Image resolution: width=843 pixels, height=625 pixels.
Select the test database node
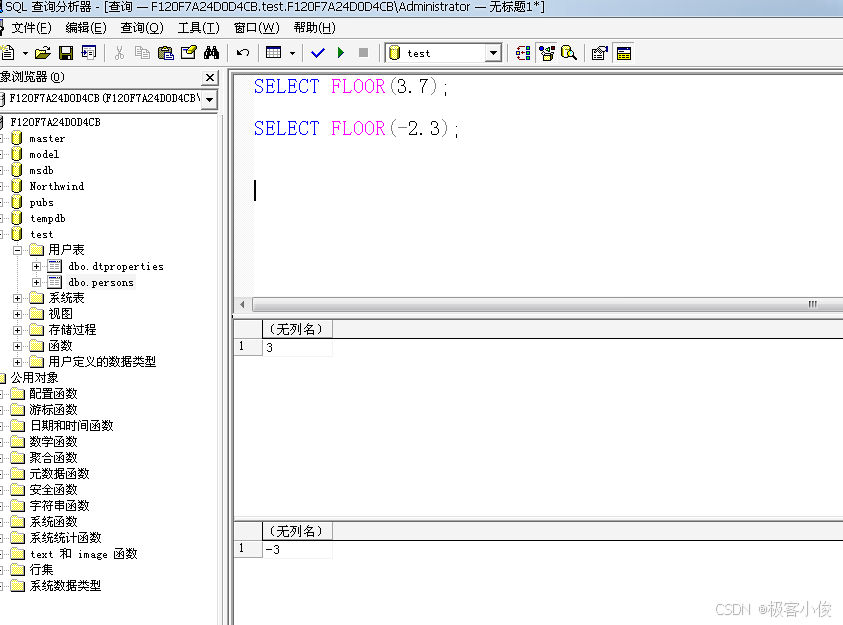pos(41,234)
